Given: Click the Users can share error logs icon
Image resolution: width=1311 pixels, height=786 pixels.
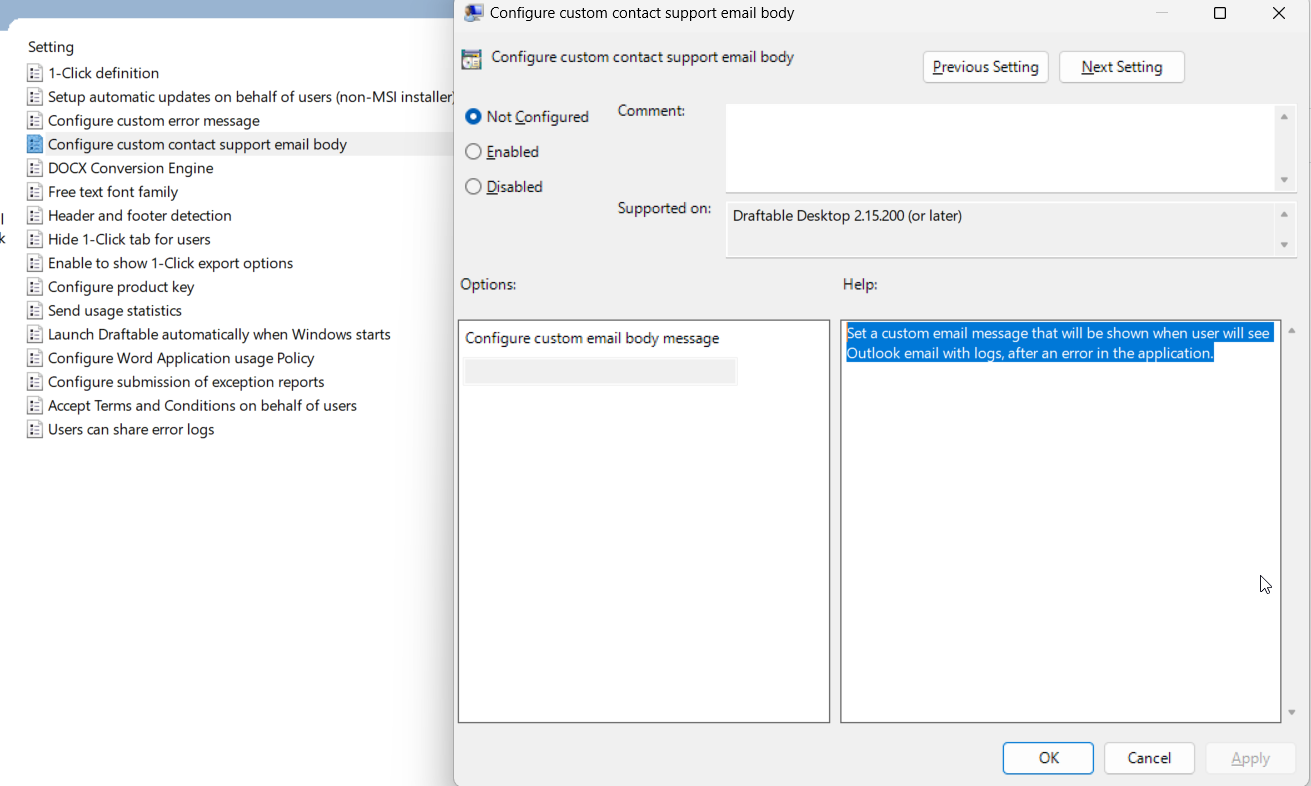Looking at the screenshot, I should 33,429.
